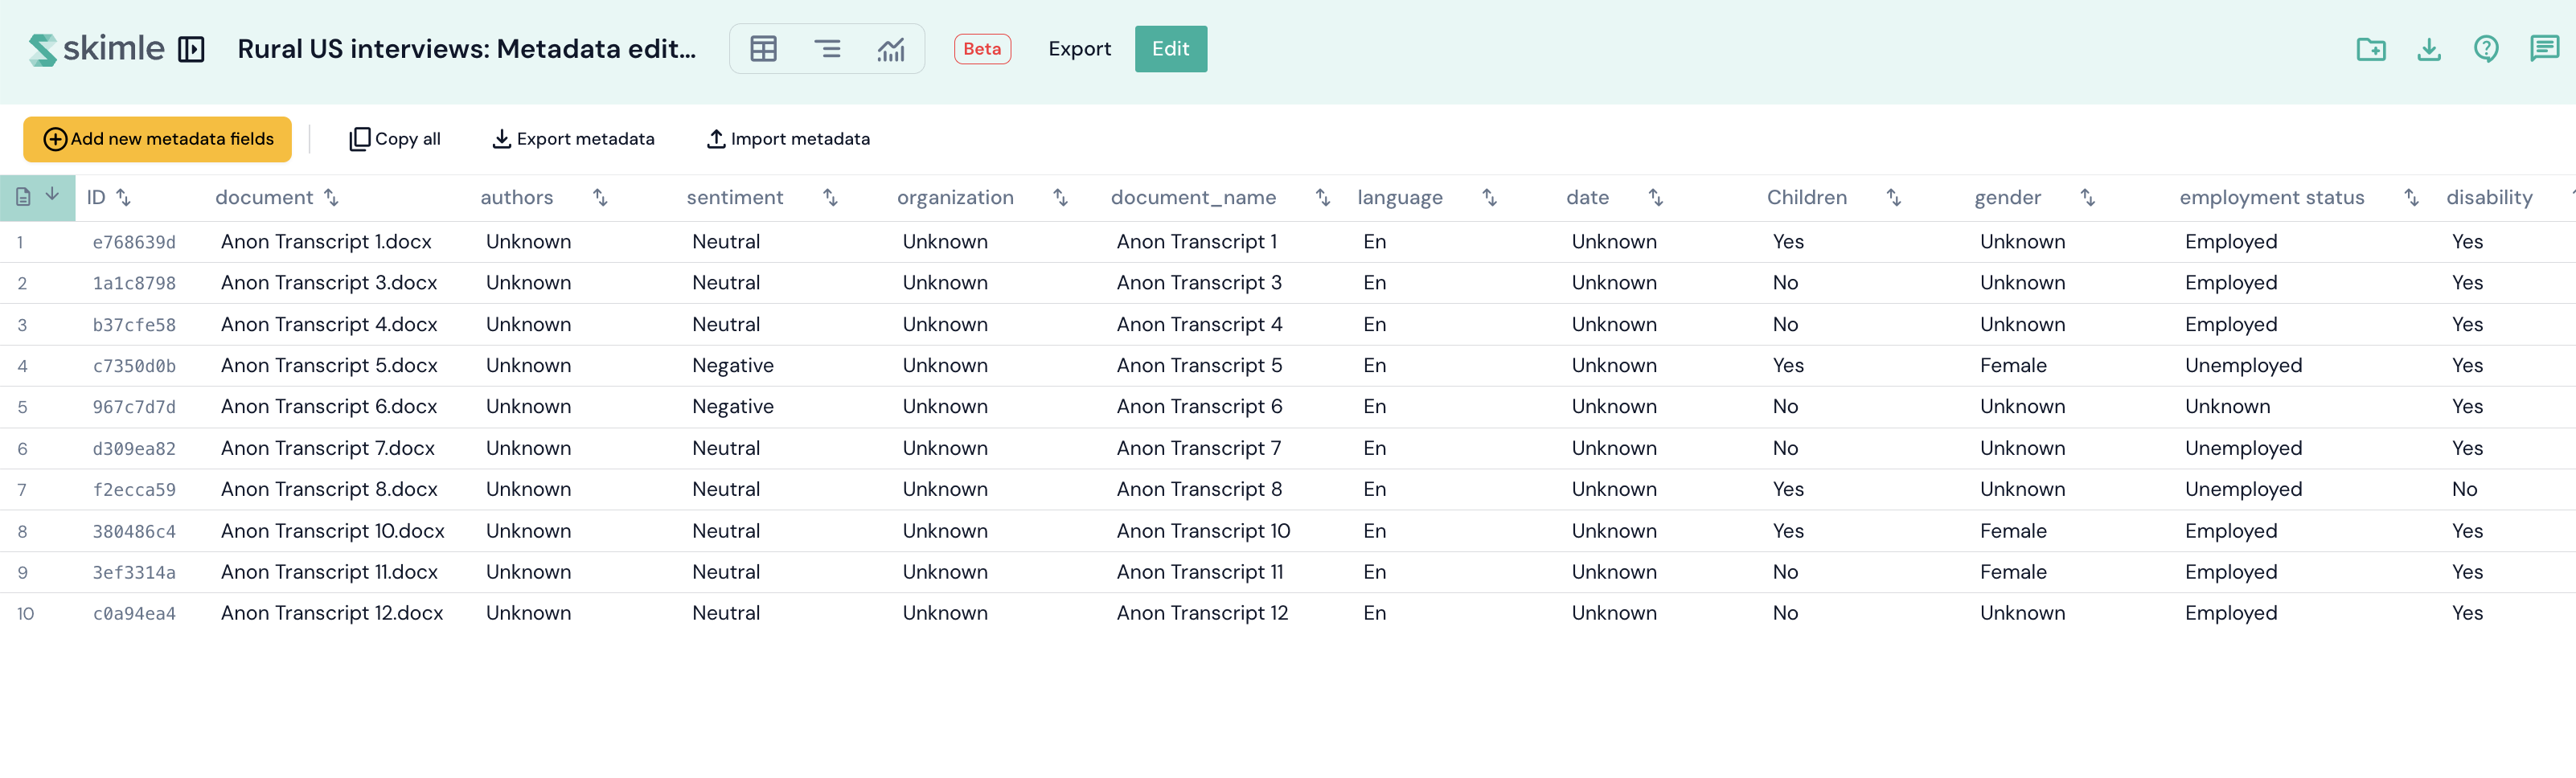Click the add folder icon
The height and width of the screenshot is (778, 2576).
coord(2370,49)
